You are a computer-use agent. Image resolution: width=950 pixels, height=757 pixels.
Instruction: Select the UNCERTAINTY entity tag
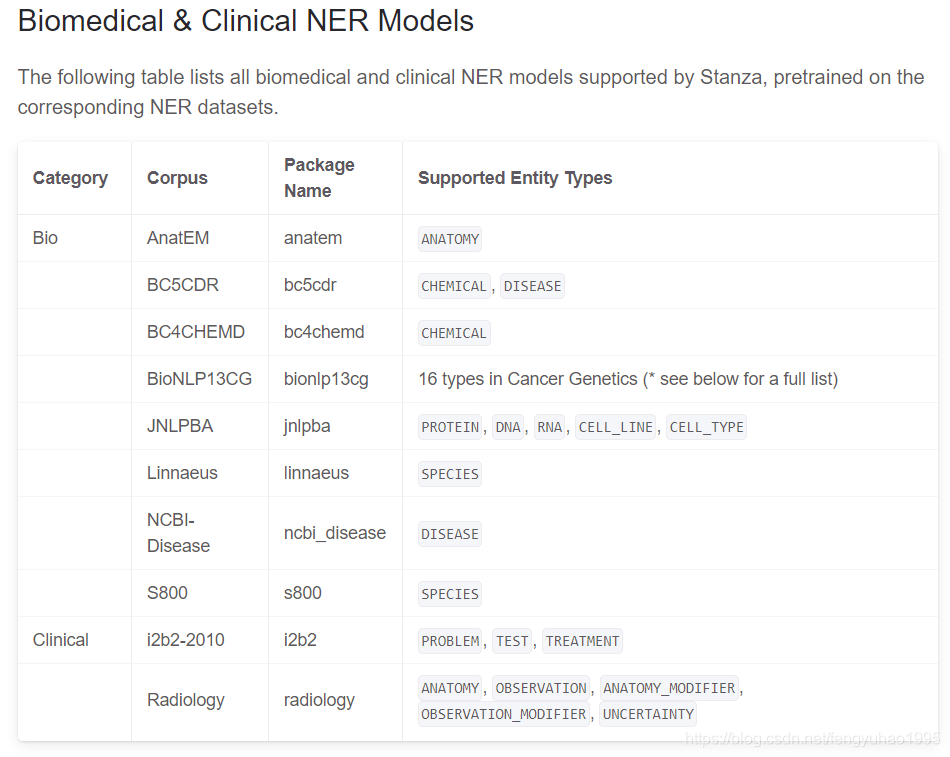click(648, 714)
